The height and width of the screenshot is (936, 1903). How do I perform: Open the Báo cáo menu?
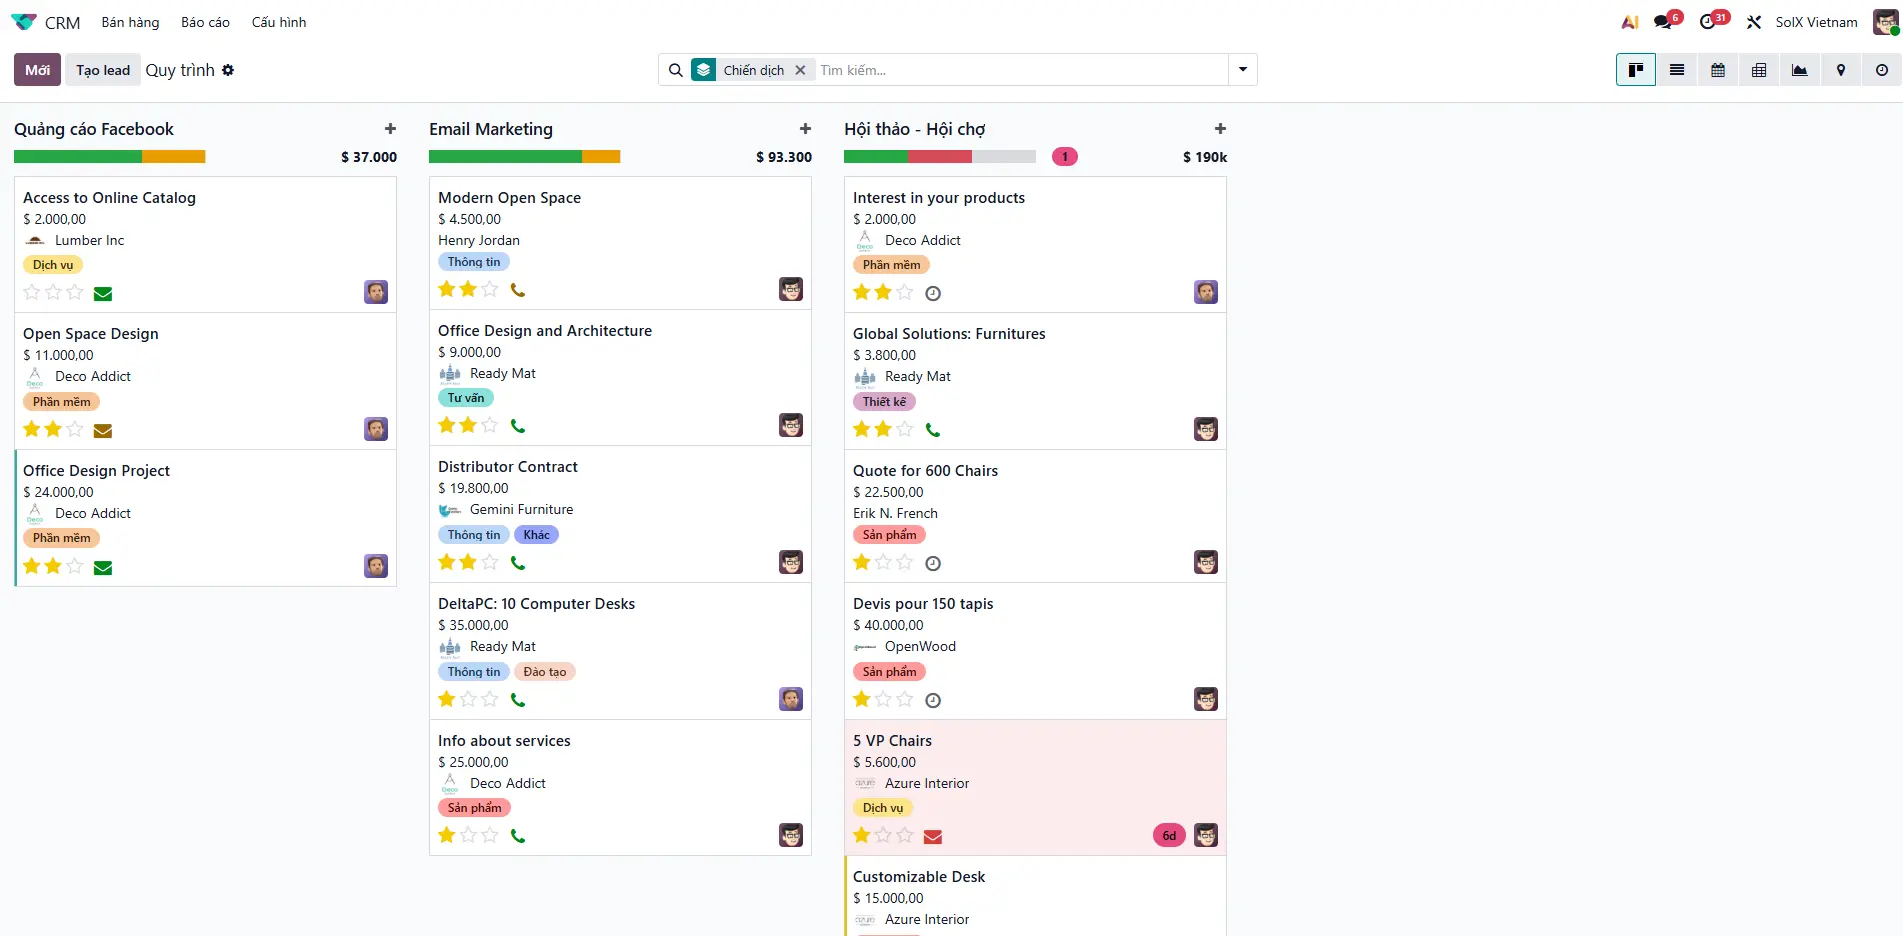pyautogui.click(x=205, y=22)
